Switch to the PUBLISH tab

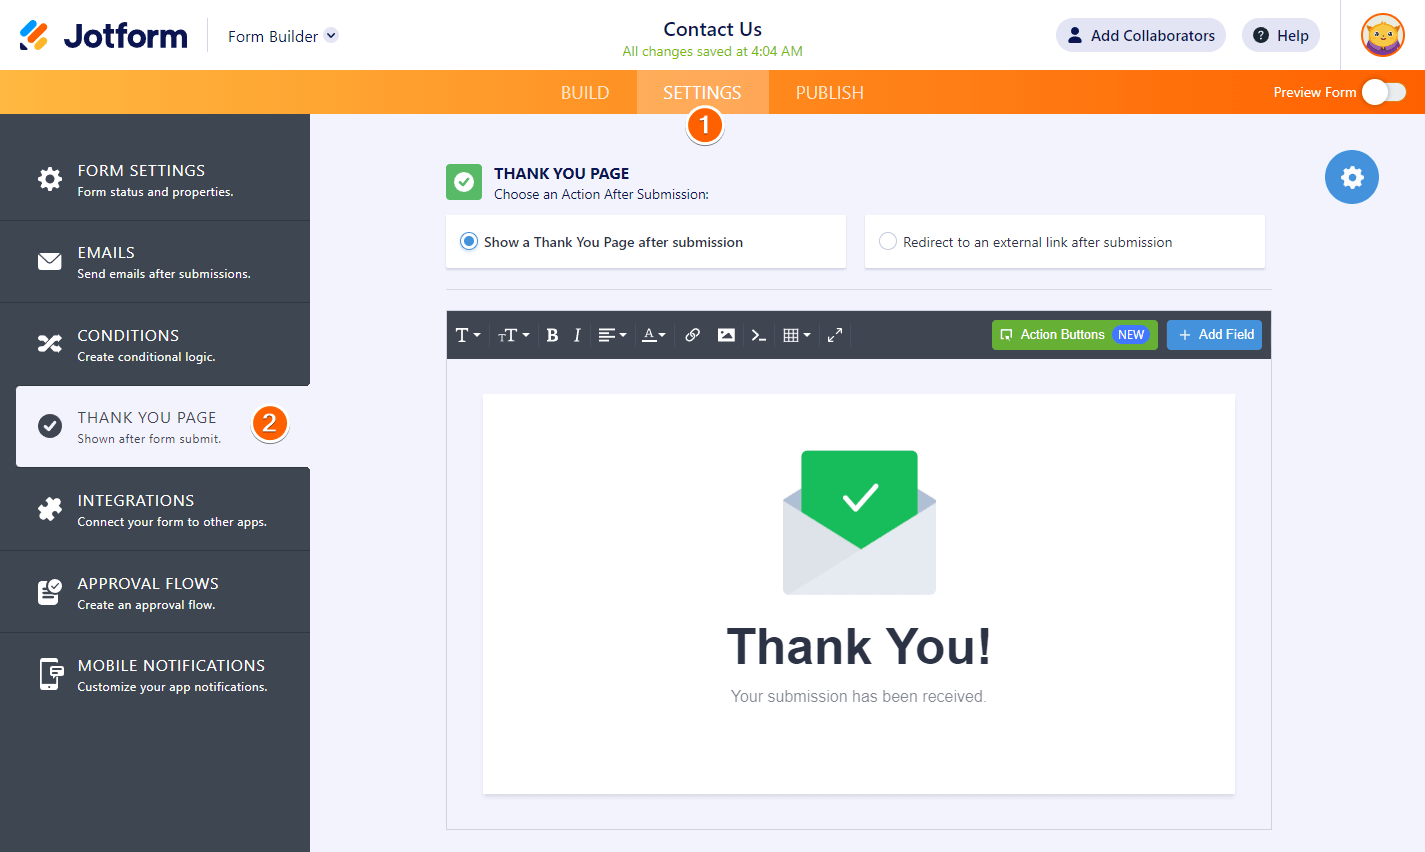tap(829, 92)
